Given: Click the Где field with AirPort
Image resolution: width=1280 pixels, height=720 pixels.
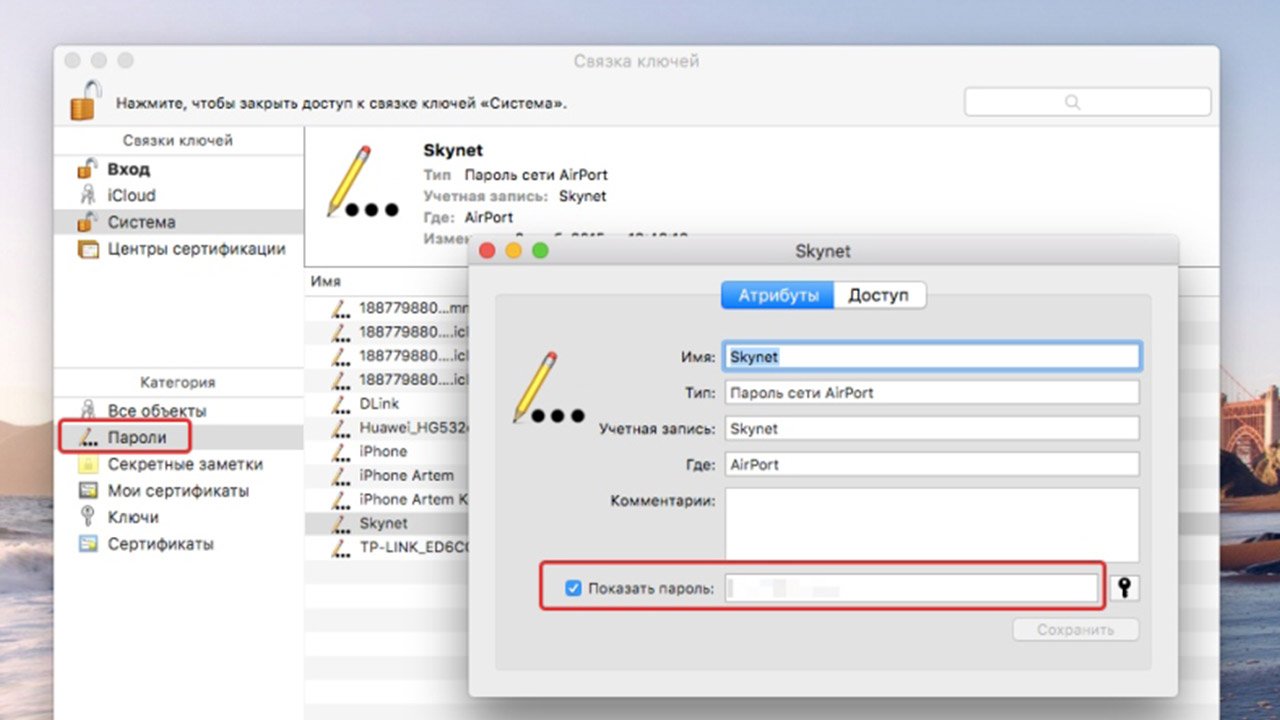Looking at the screenshot, I should 932,465.
